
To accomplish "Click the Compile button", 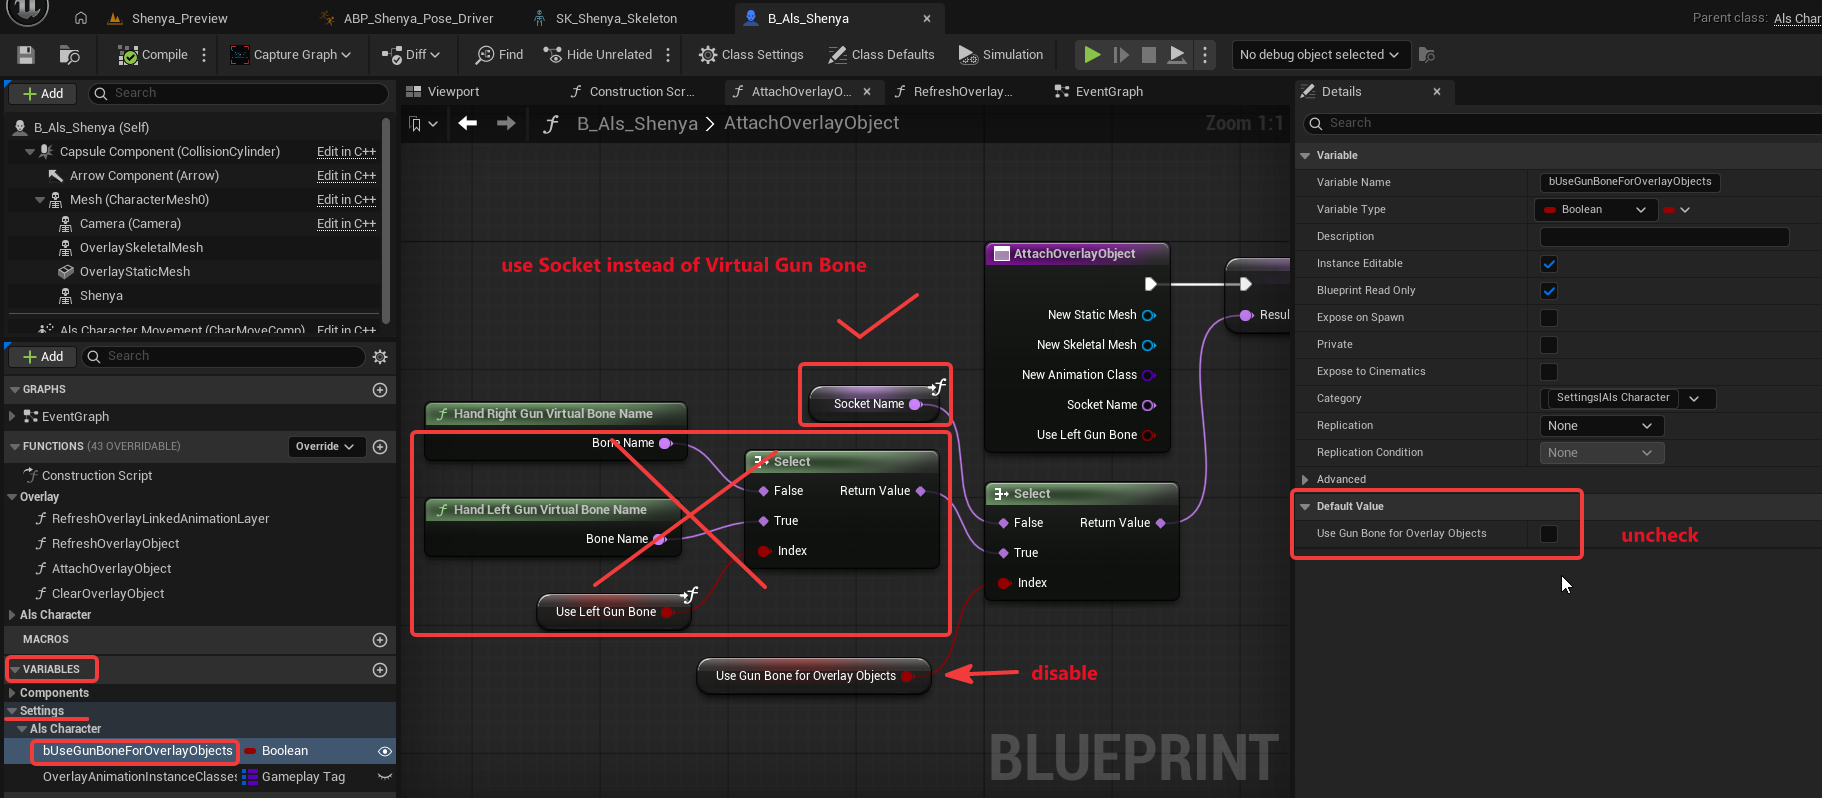I will coord(153,55).
